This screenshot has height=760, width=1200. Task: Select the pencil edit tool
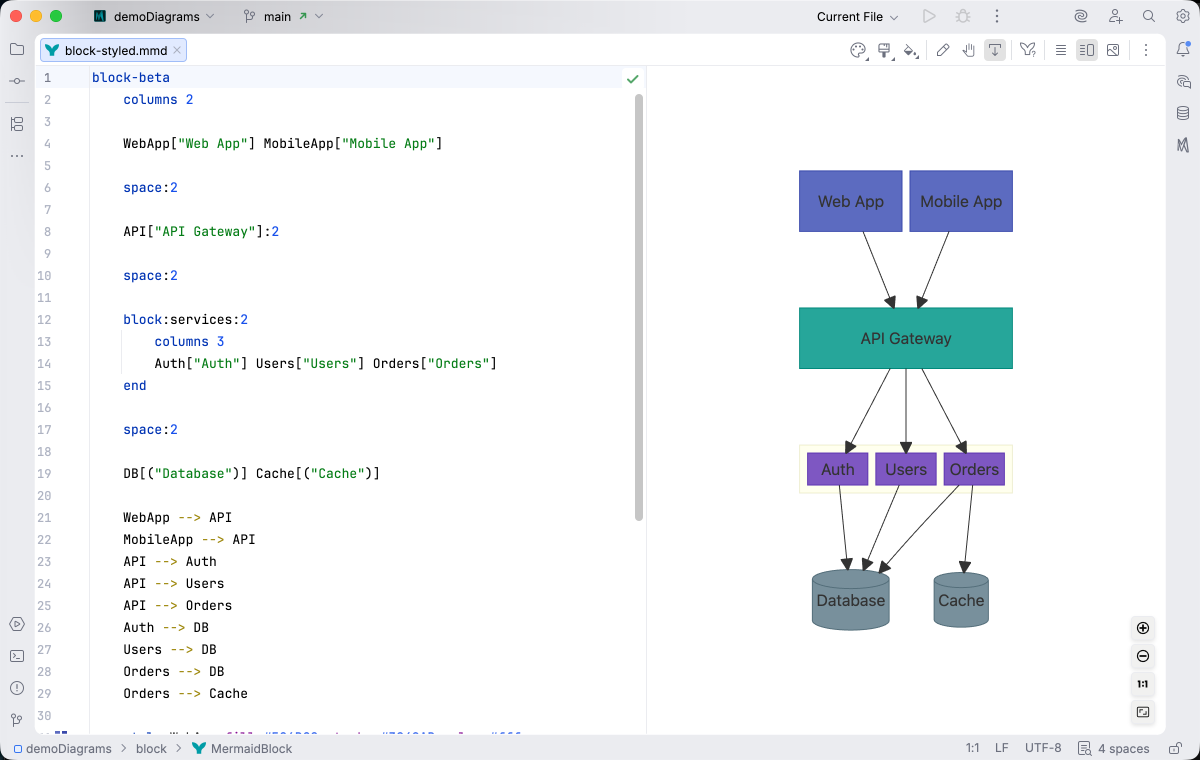point(943,50)
